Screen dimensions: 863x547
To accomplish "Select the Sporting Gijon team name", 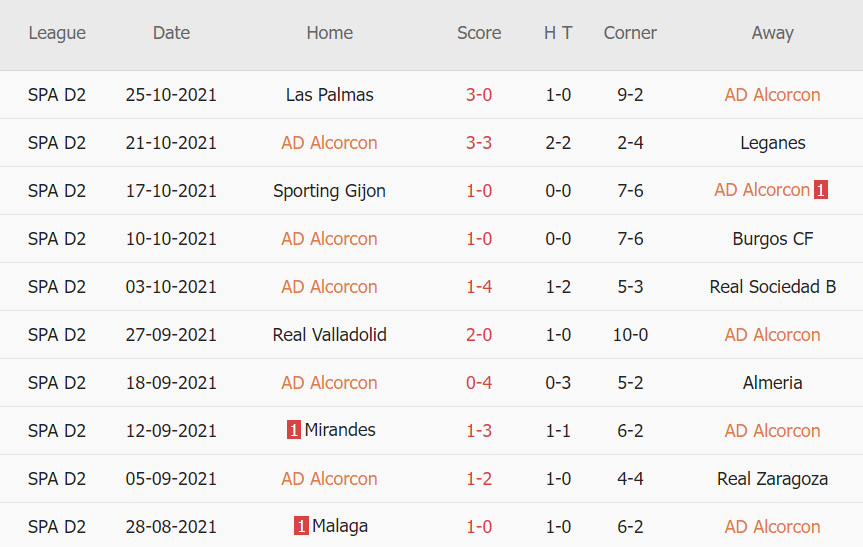I will [x=329, y=191].
